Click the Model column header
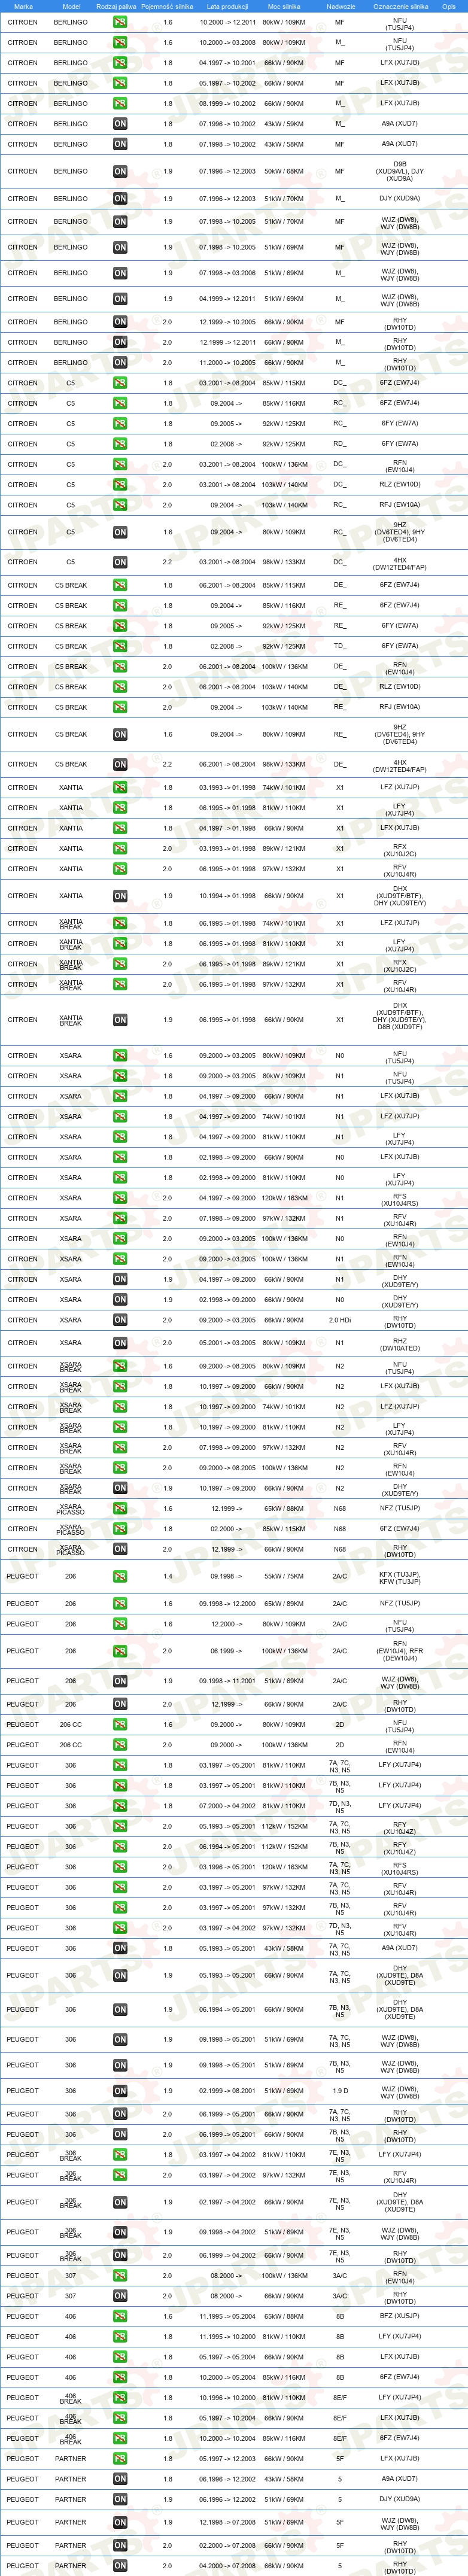Image resolution: width=468 pixels, height=2576 pixels. [x=71, y=6]
